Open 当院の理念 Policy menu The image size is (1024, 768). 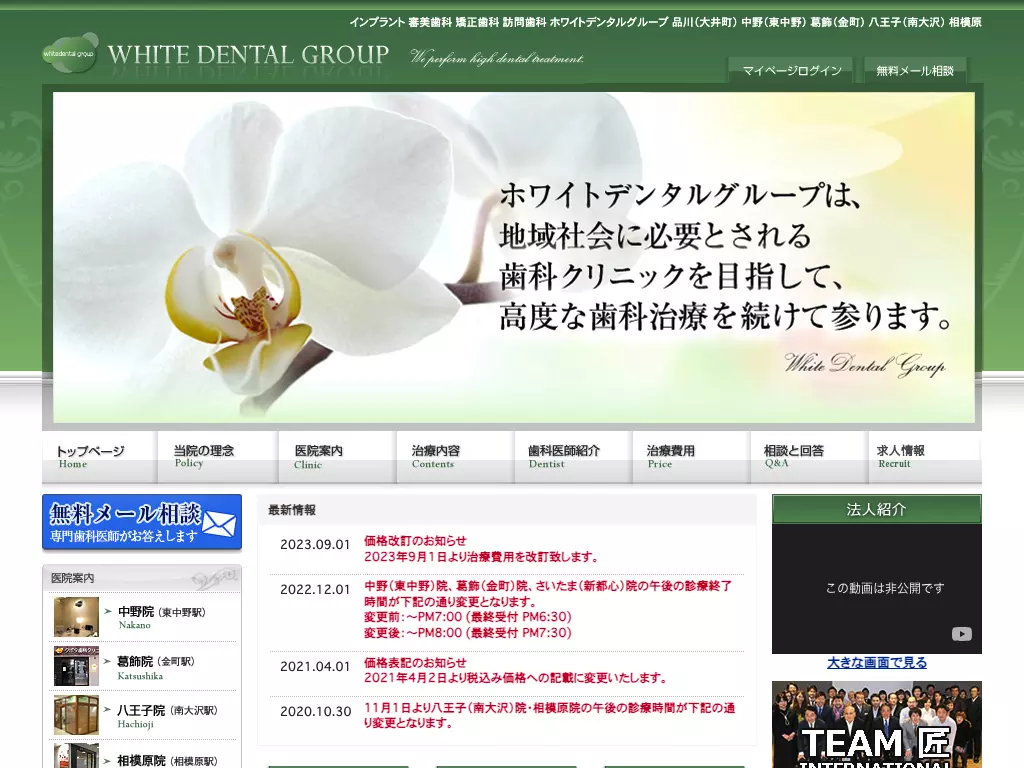coord(218,457)
